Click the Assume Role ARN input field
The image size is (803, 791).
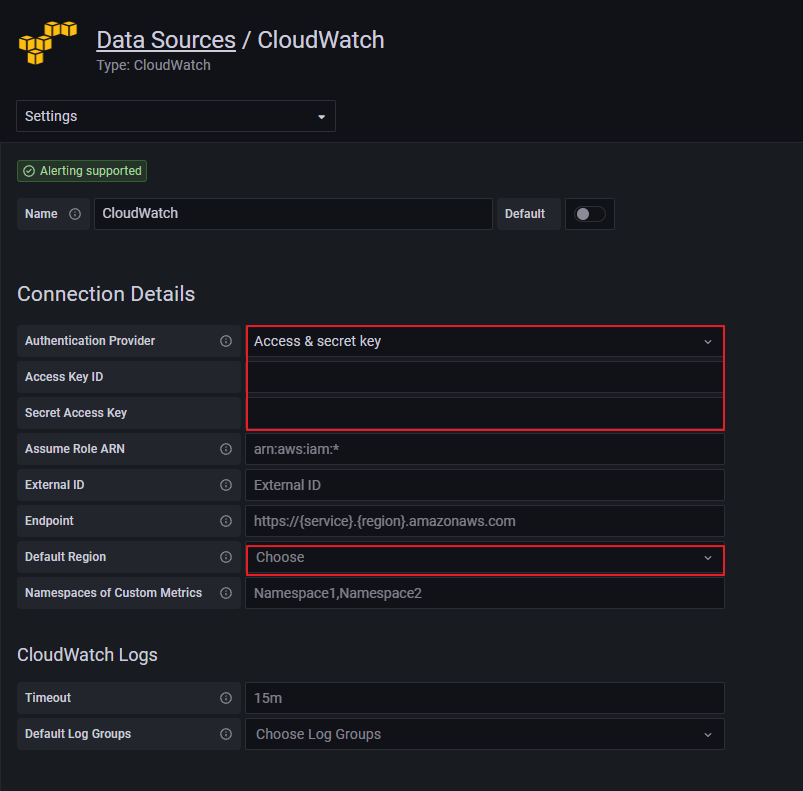[x=484, y=449]
